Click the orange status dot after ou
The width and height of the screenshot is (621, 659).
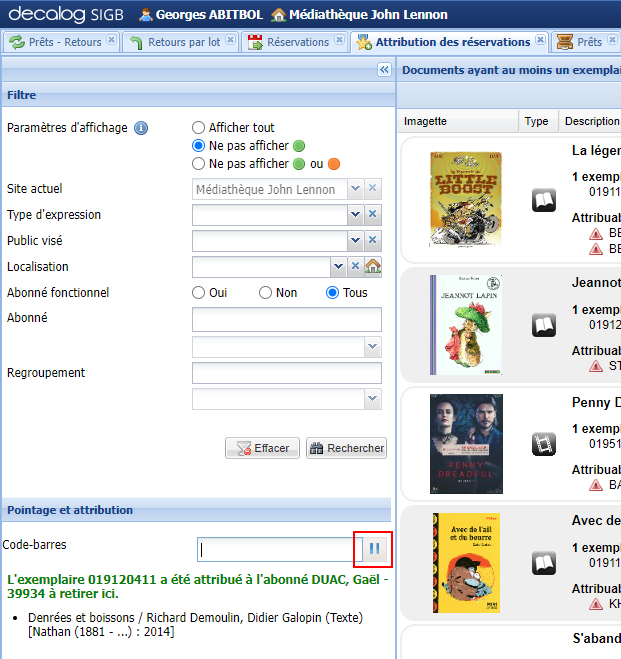click(x=334, y=164)
